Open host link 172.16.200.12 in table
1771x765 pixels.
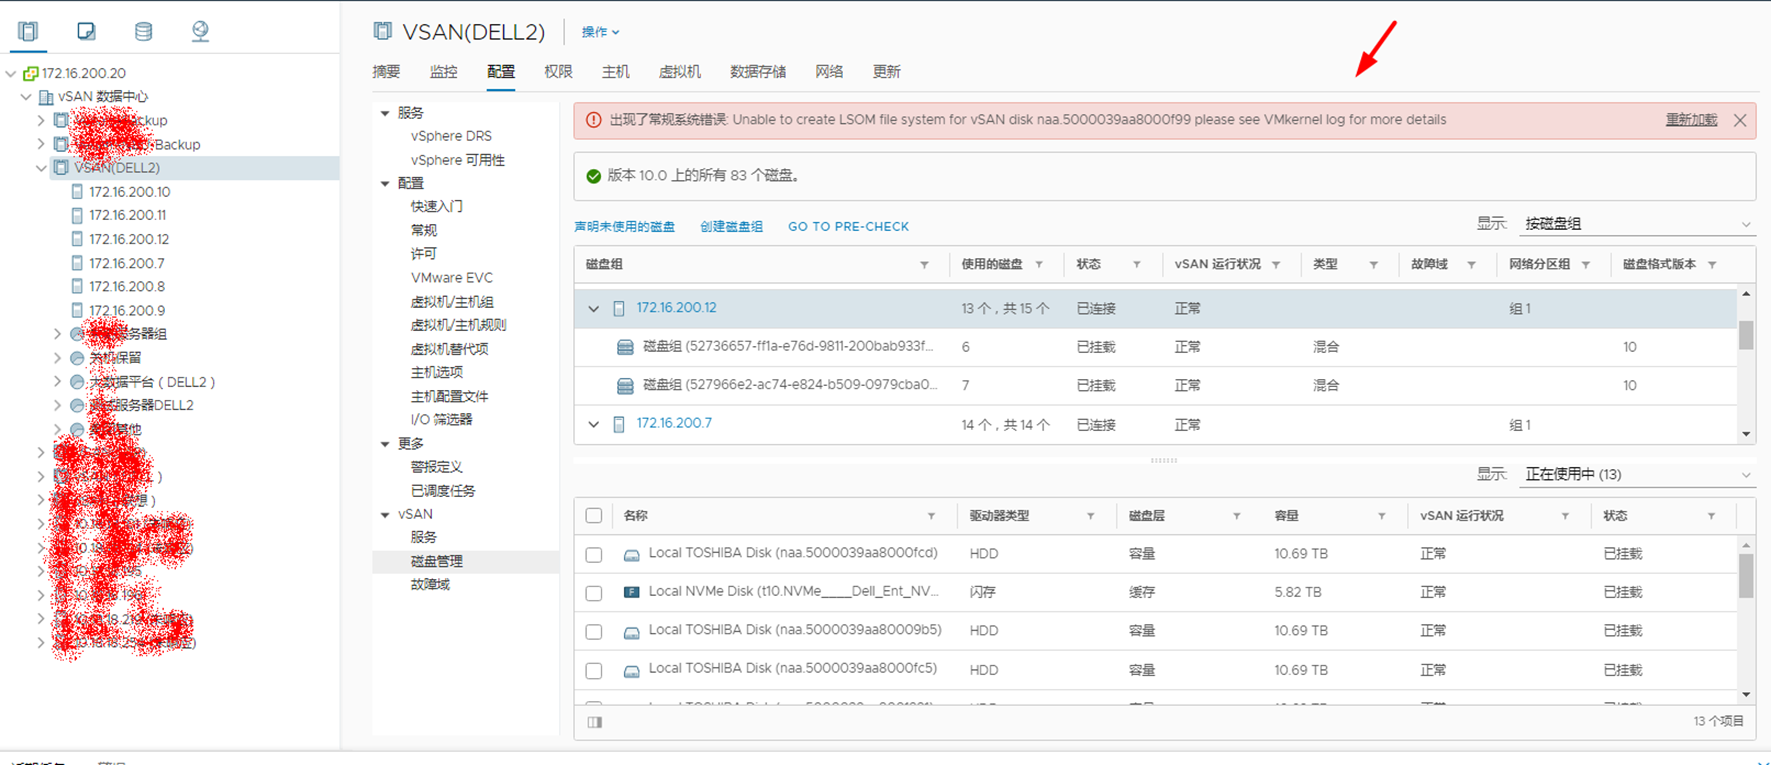click(676, 308)
